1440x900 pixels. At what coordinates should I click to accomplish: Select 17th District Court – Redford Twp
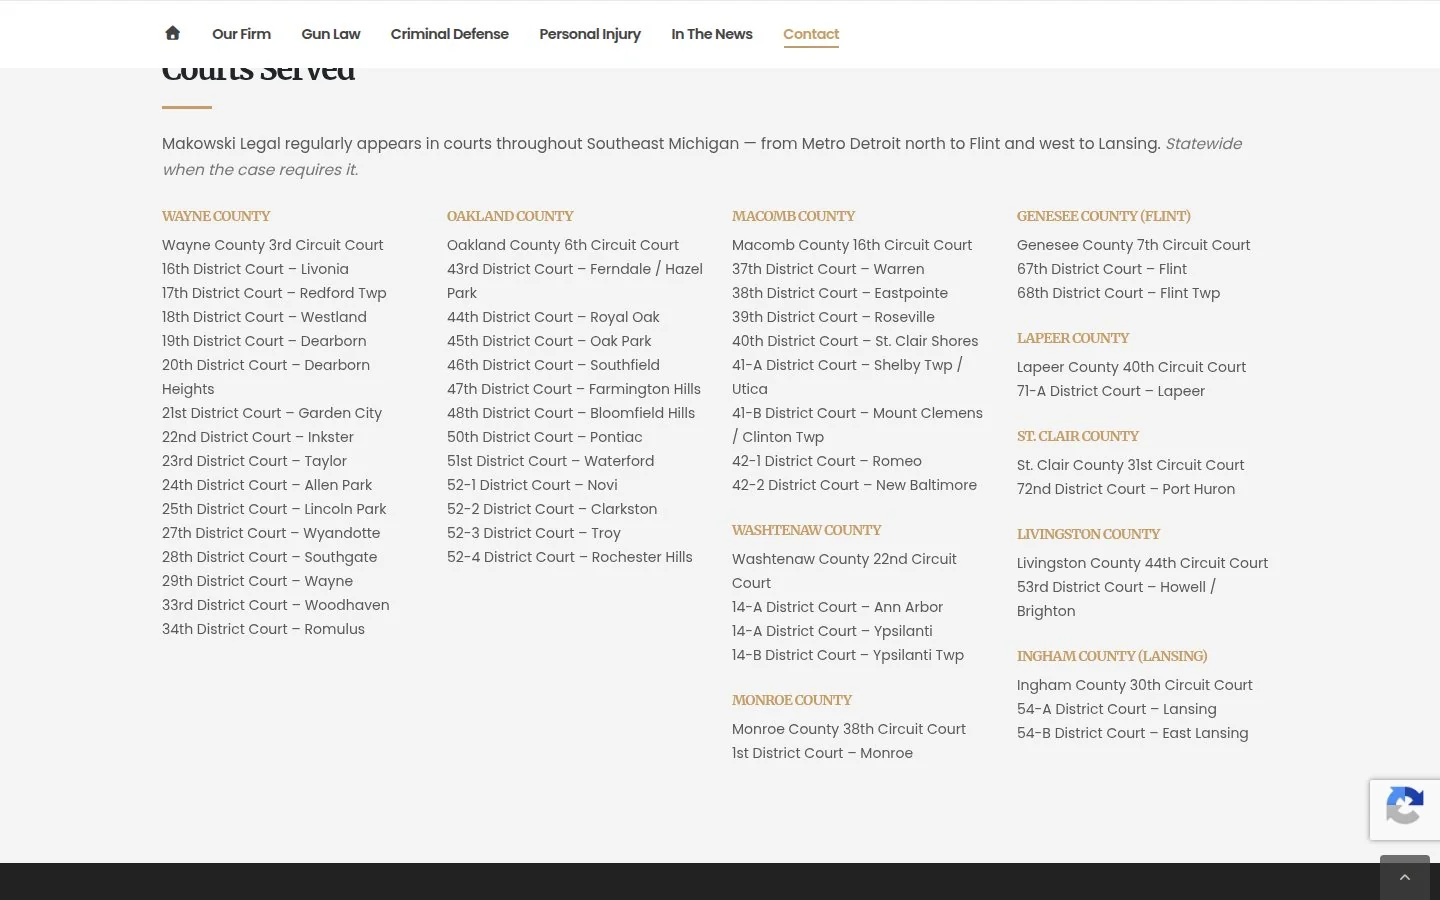point(274,293)
